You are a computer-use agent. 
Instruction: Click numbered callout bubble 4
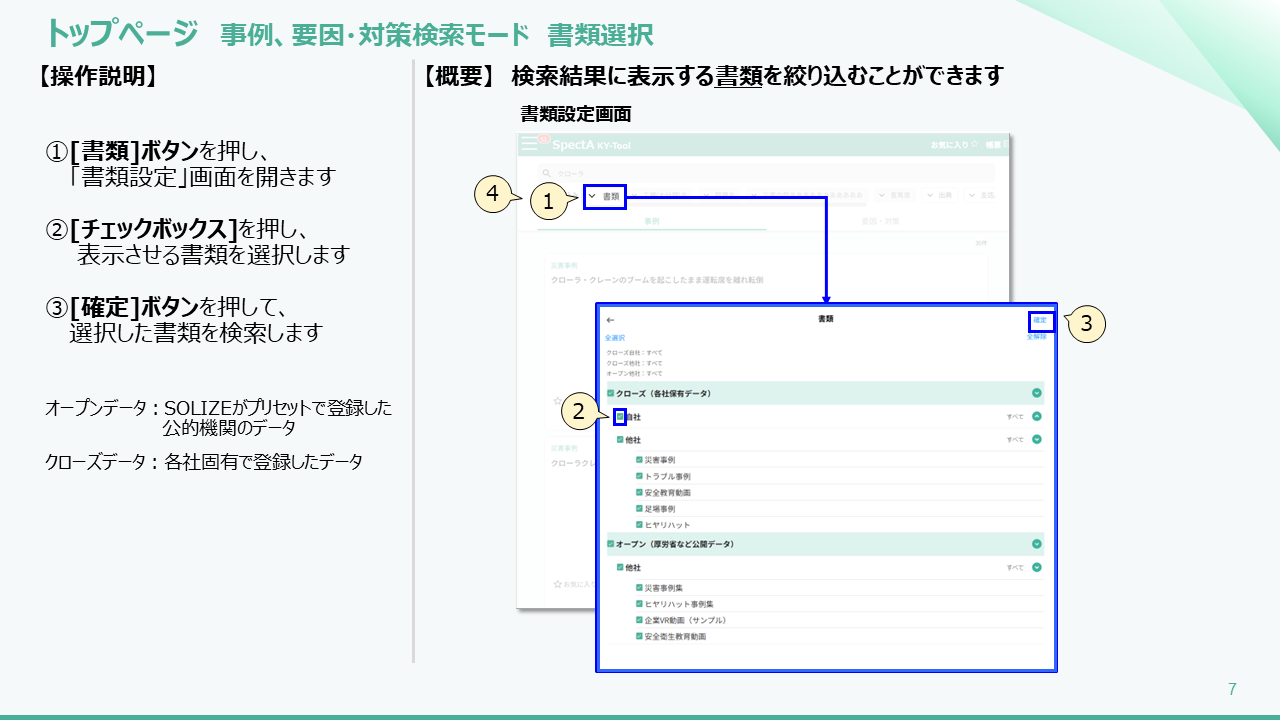click(x=493, y=193)
